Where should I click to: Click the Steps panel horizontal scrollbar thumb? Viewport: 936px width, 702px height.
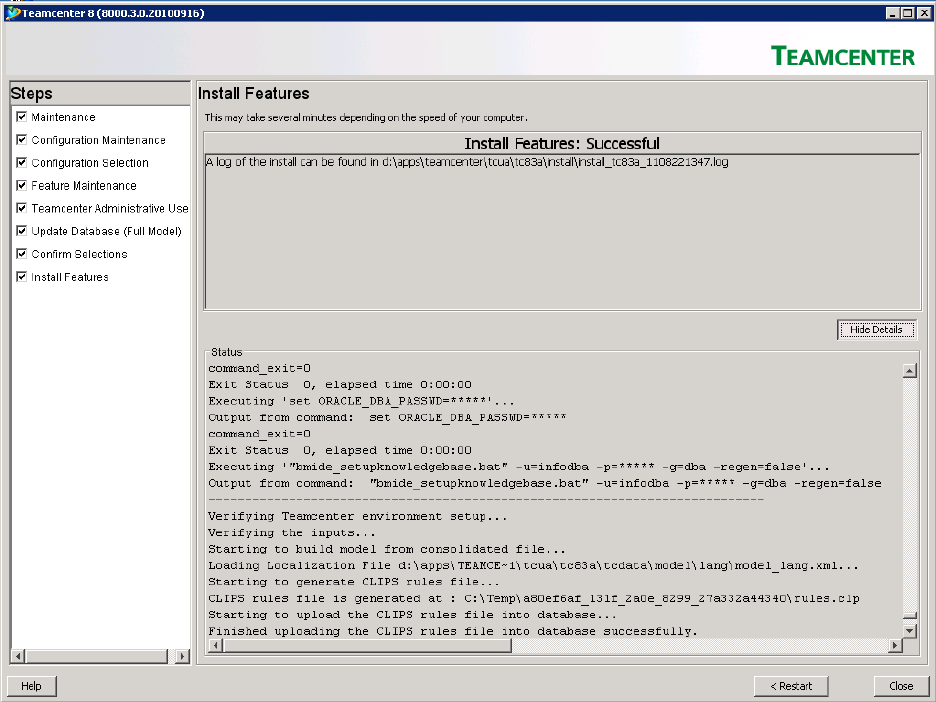coord(97,656)
